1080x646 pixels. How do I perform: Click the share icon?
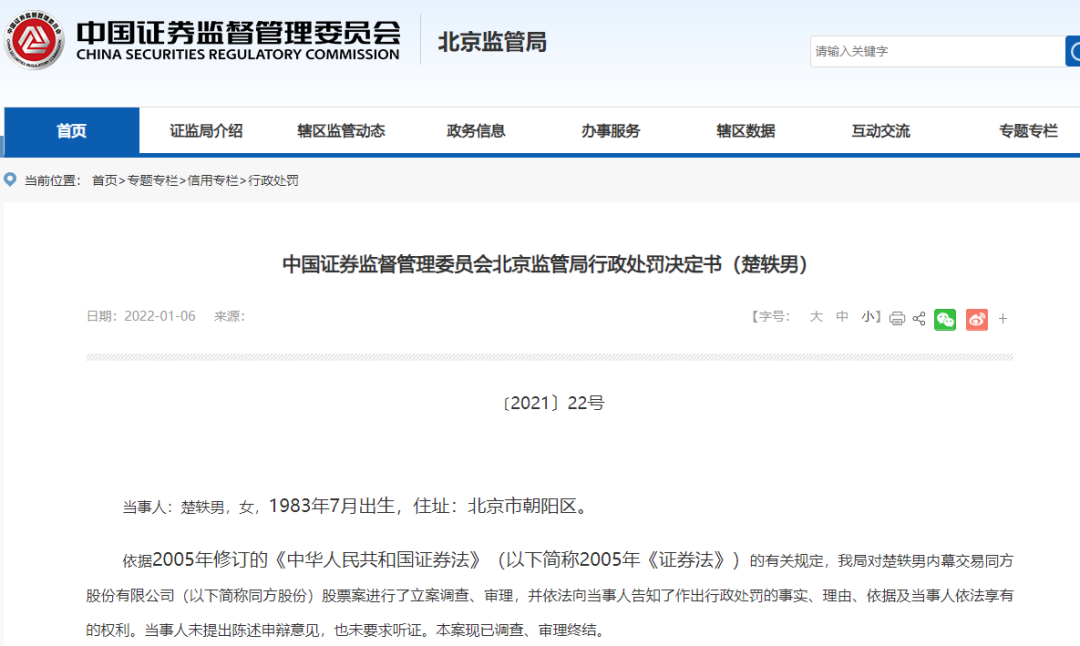coord(919,318)
